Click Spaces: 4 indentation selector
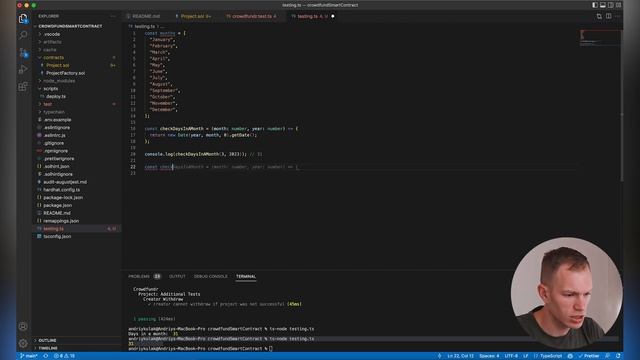 (x=489, y=356)
